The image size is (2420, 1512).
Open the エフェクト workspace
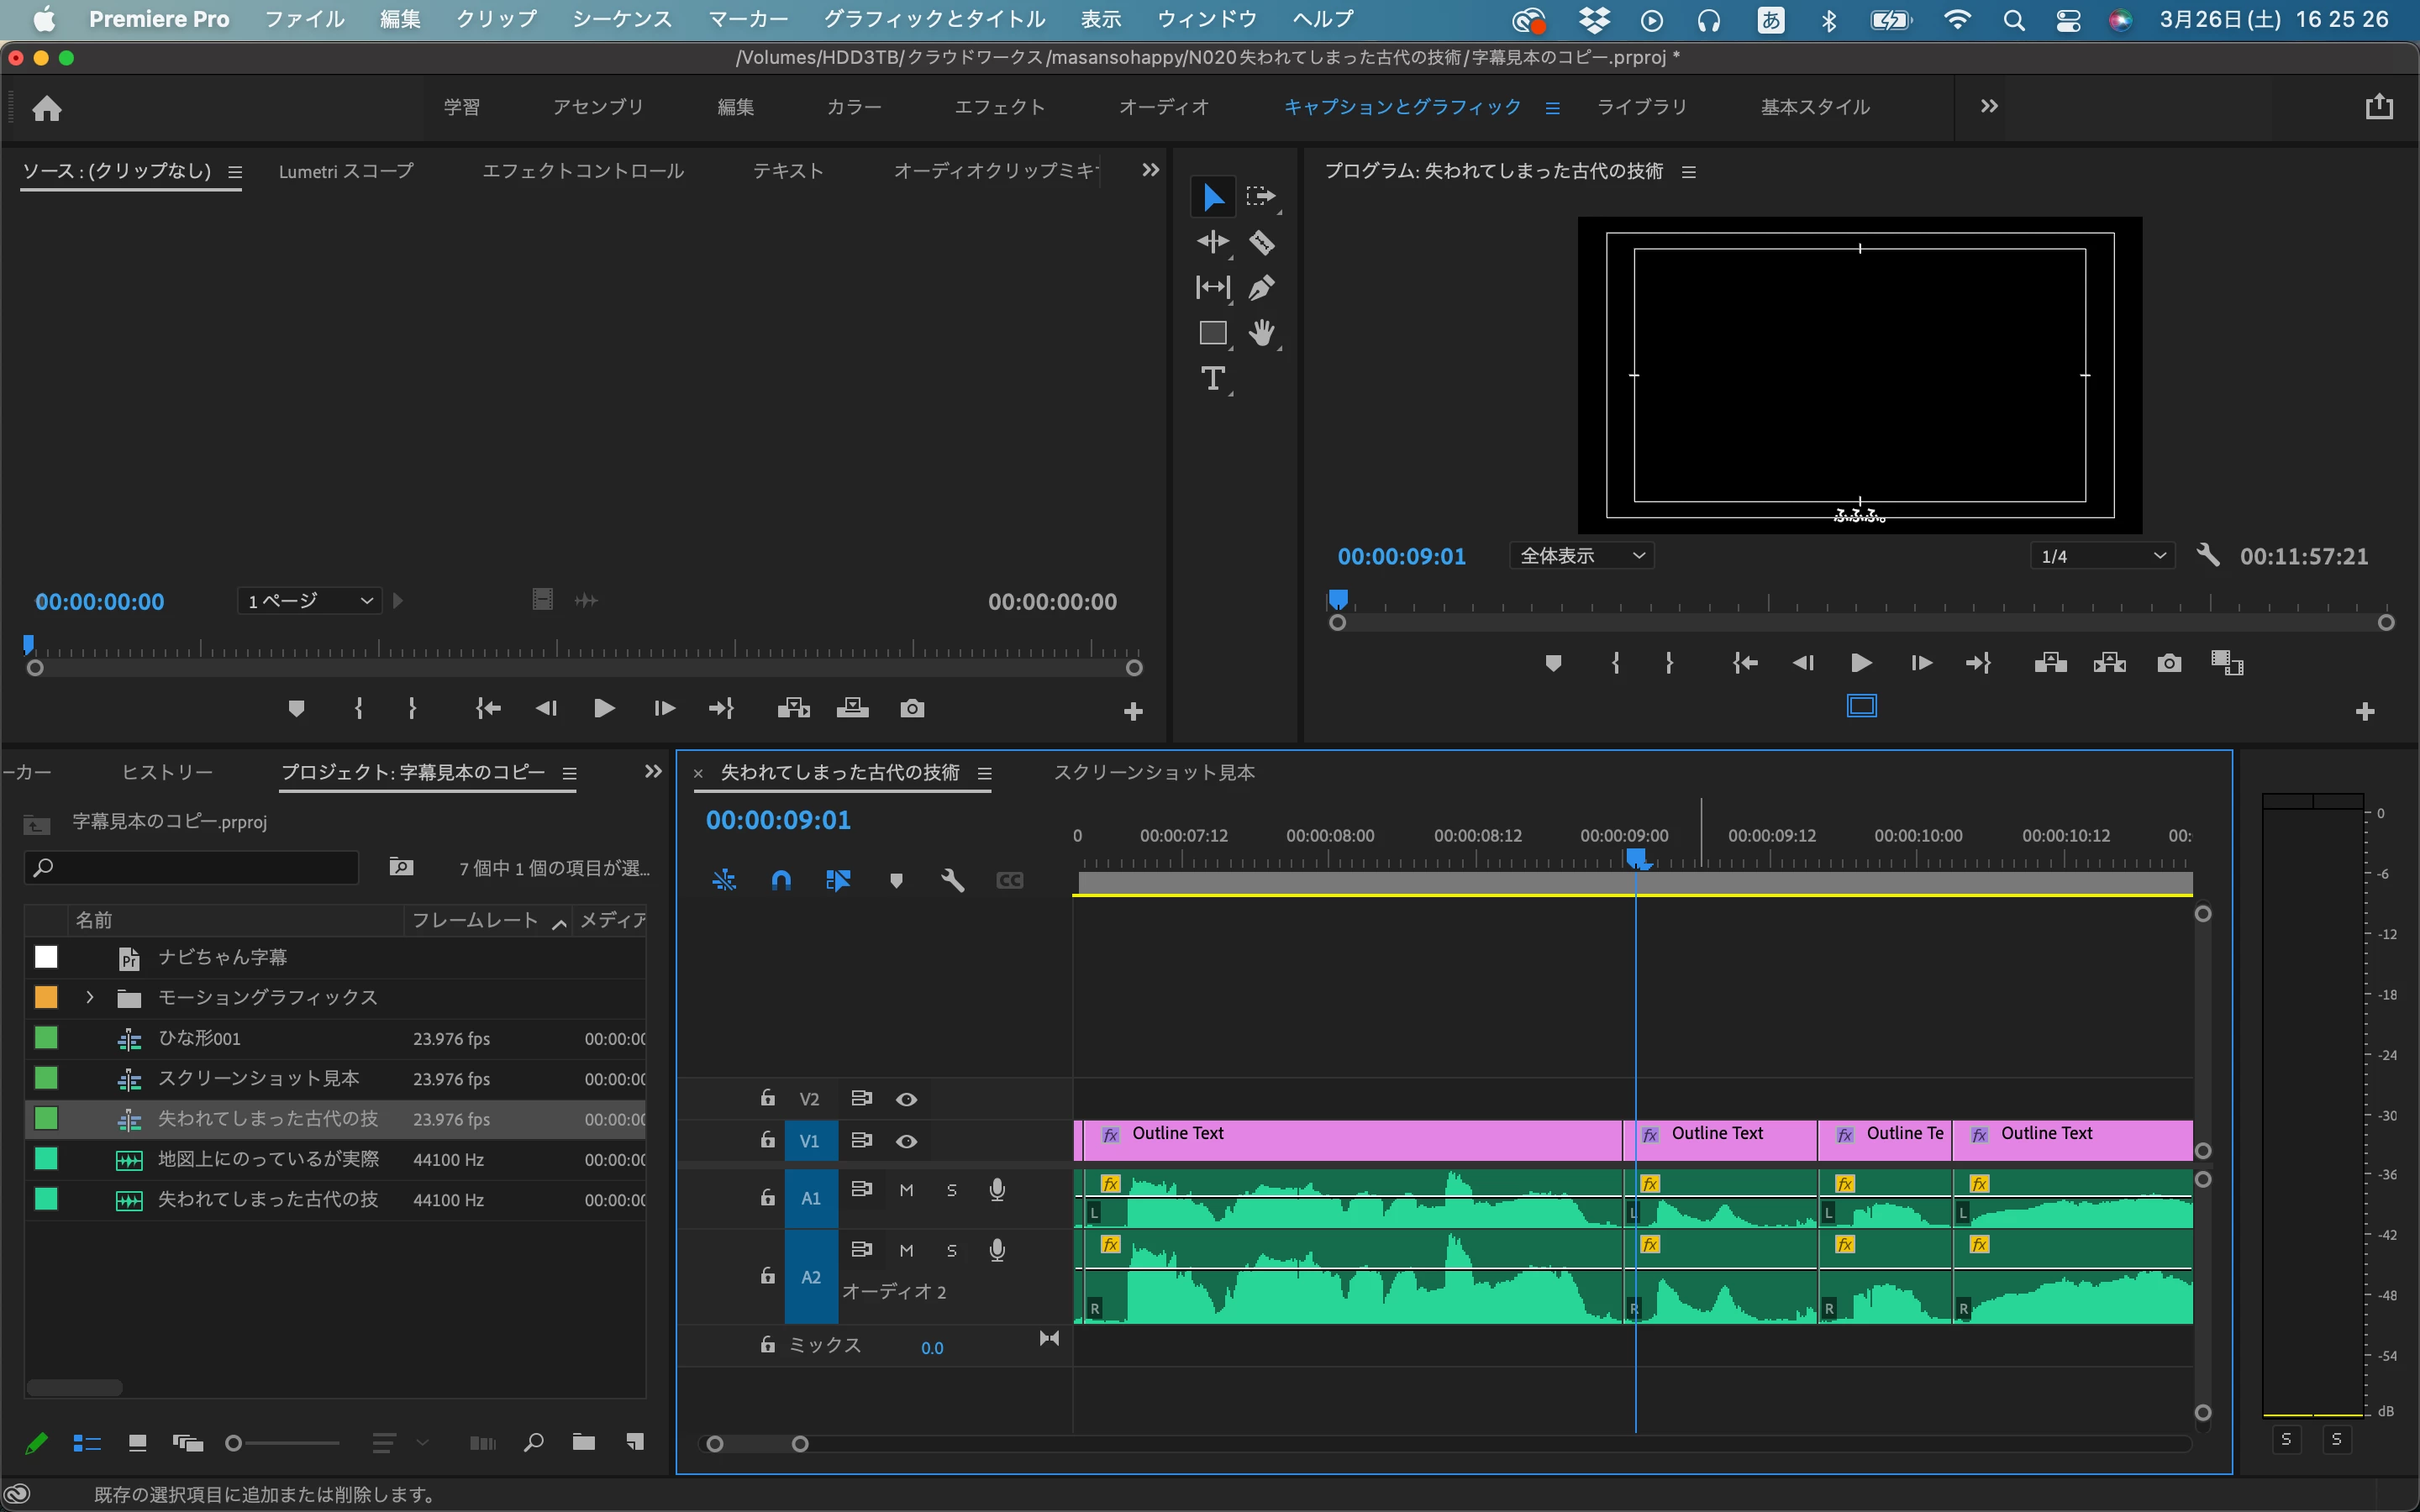pos(999,107)
